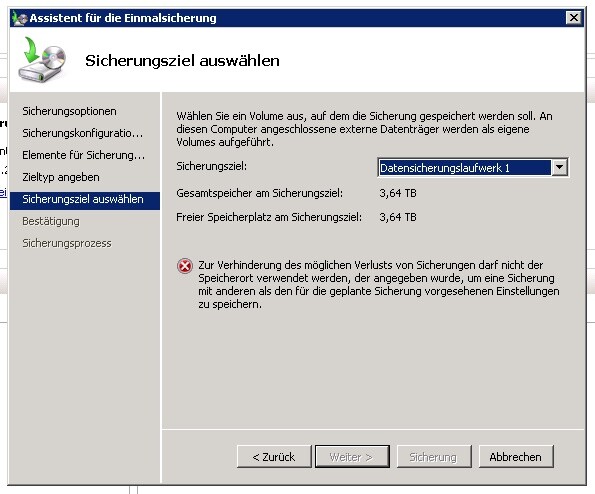595x494 pixels.
Task: Jump to Zieltyp angeben step
Action: coord(61,177)
